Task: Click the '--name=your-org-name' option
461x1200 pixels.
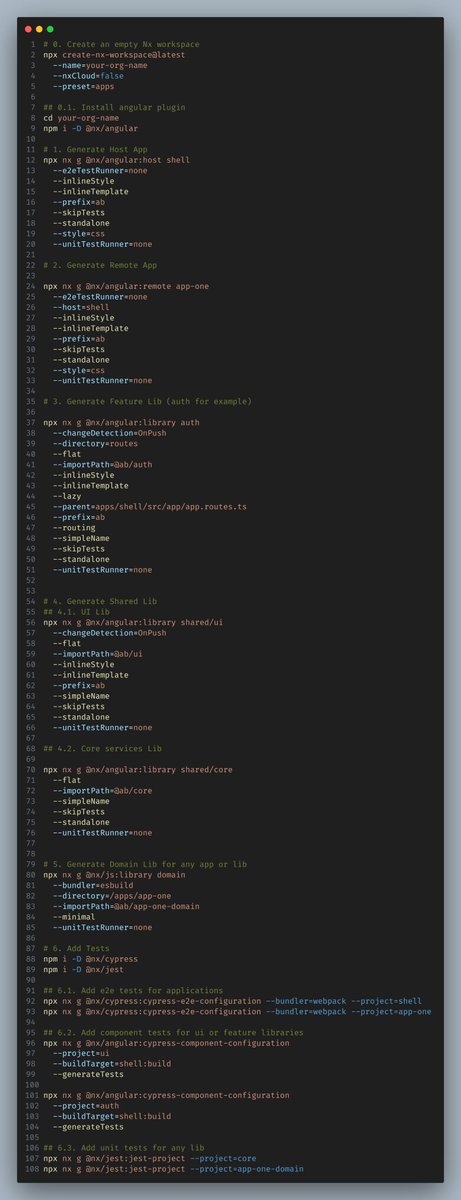Action: 101,64
